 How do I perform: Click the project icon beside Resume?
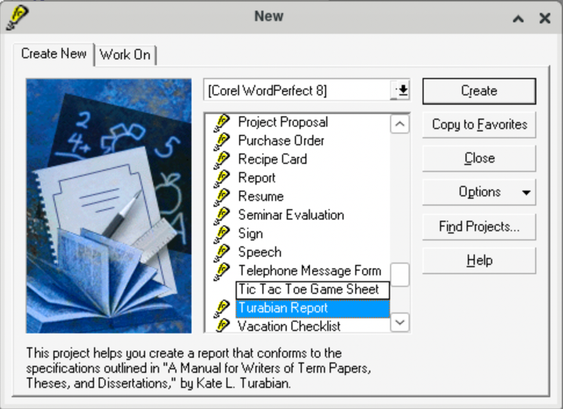coord(221,197)
